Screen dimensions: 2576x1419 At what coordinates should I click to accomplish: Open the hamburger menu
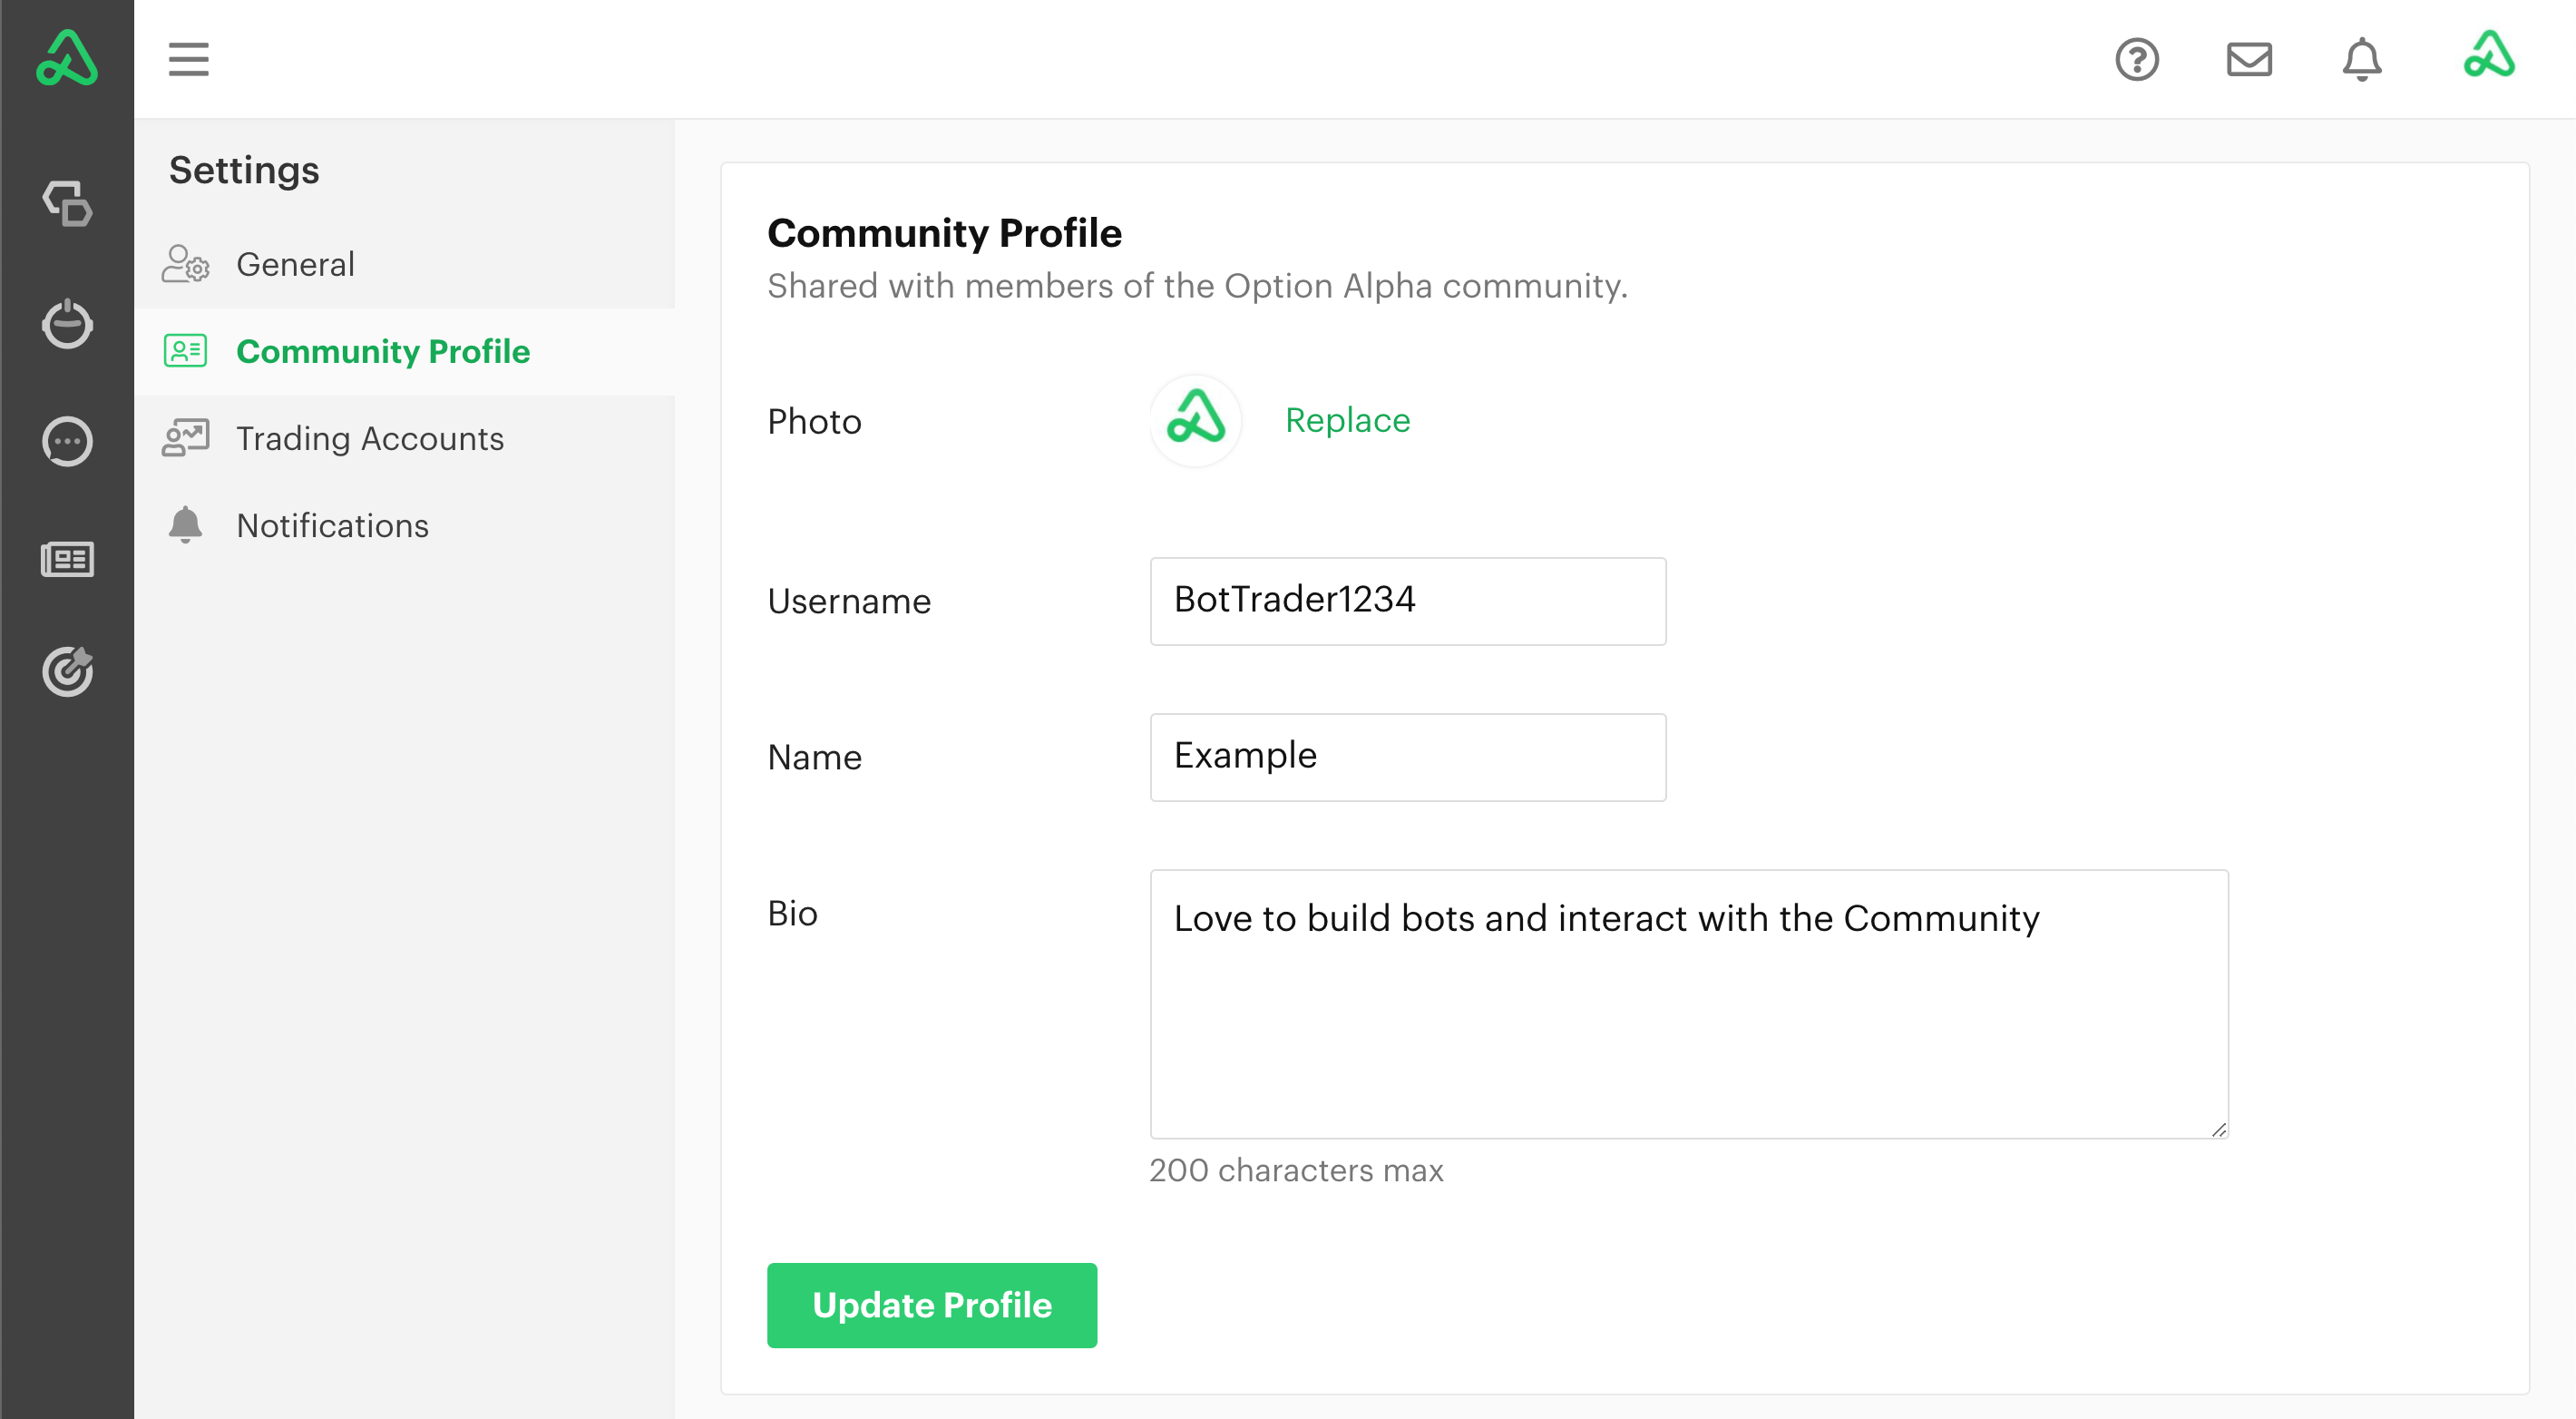coord(188,59)
